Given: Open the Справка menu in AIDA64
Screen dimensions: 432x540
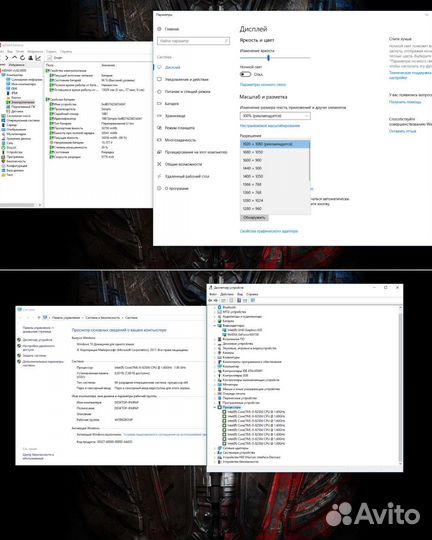Looking at the screenshot, I should click(x=66, y=52).
